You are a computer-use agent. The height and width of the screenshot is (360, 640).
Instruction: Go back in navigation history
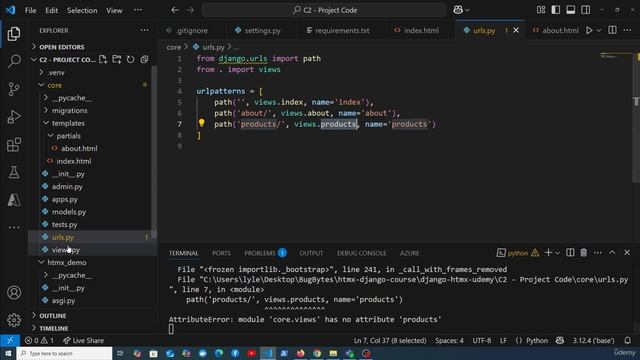tap(175, 10)
